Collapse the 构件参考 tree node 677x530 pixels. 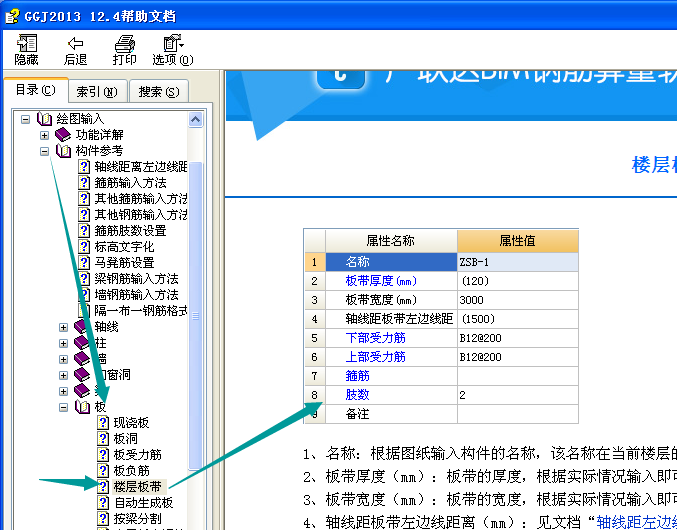[x=44, y=151]
